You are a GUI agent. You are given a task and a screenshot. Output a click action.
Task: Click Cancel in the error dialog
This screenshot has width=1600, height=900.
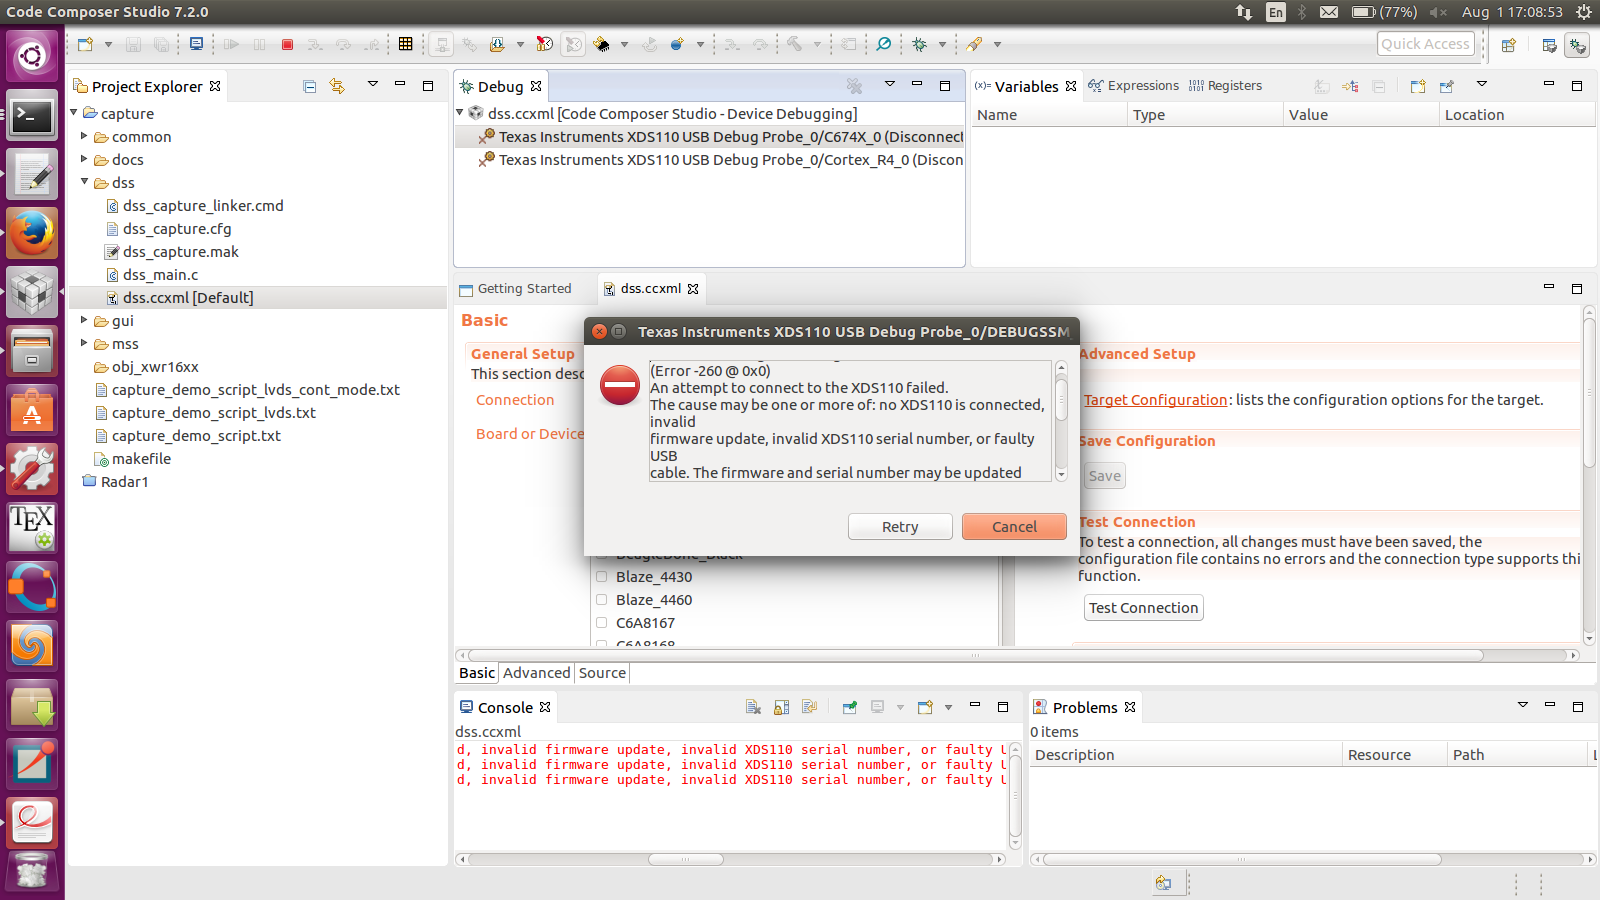pyautogui.click(x=1014, y=527)
